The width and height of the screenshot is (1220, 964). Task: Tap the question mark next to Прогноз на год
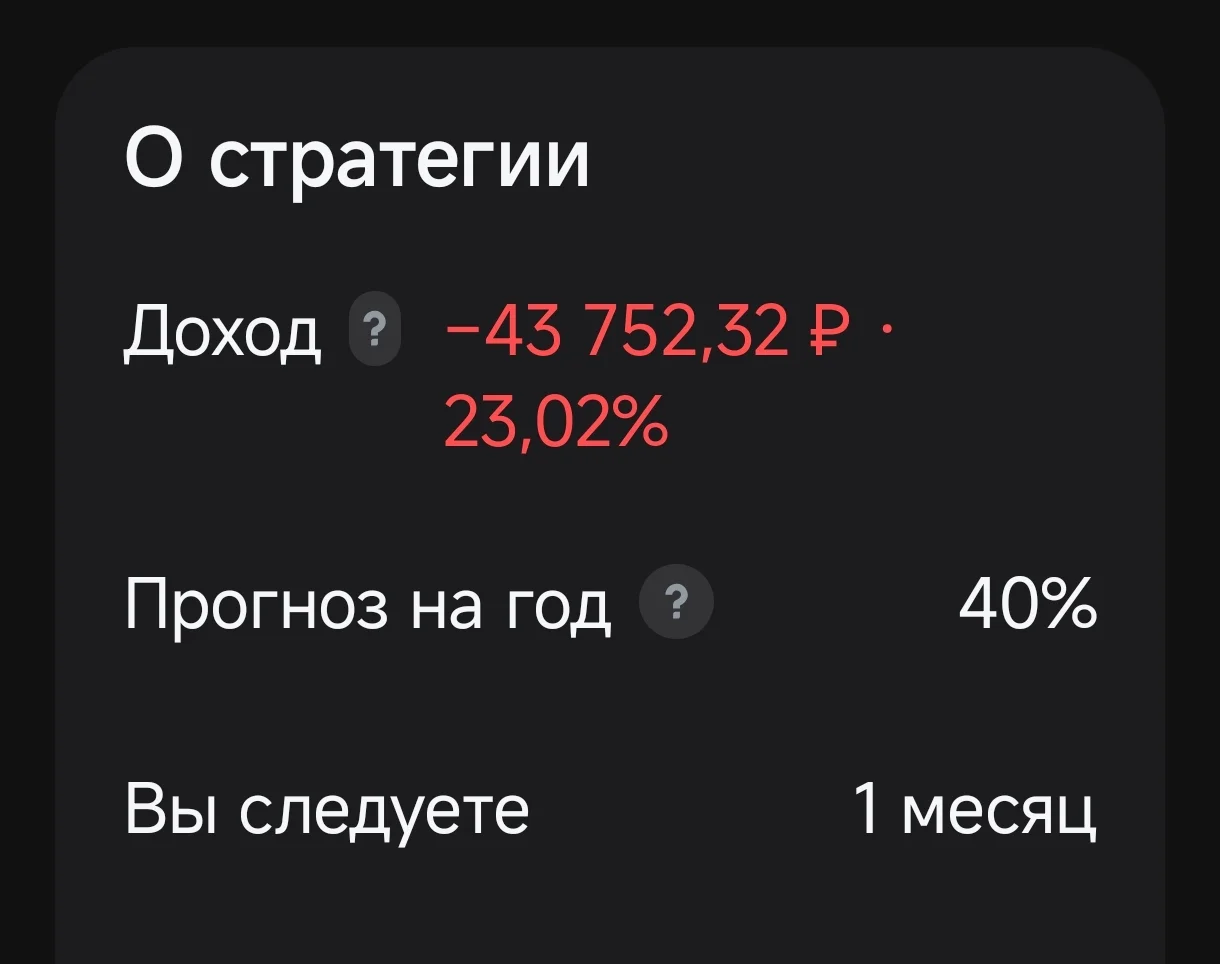point(676,604)
